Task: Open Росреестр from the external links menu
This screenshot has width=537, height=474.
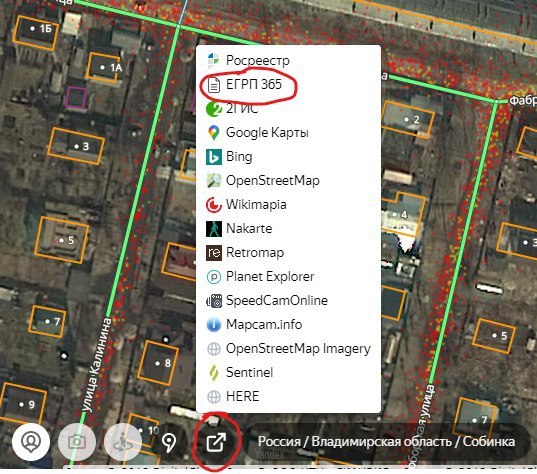Action: point(288,61)
